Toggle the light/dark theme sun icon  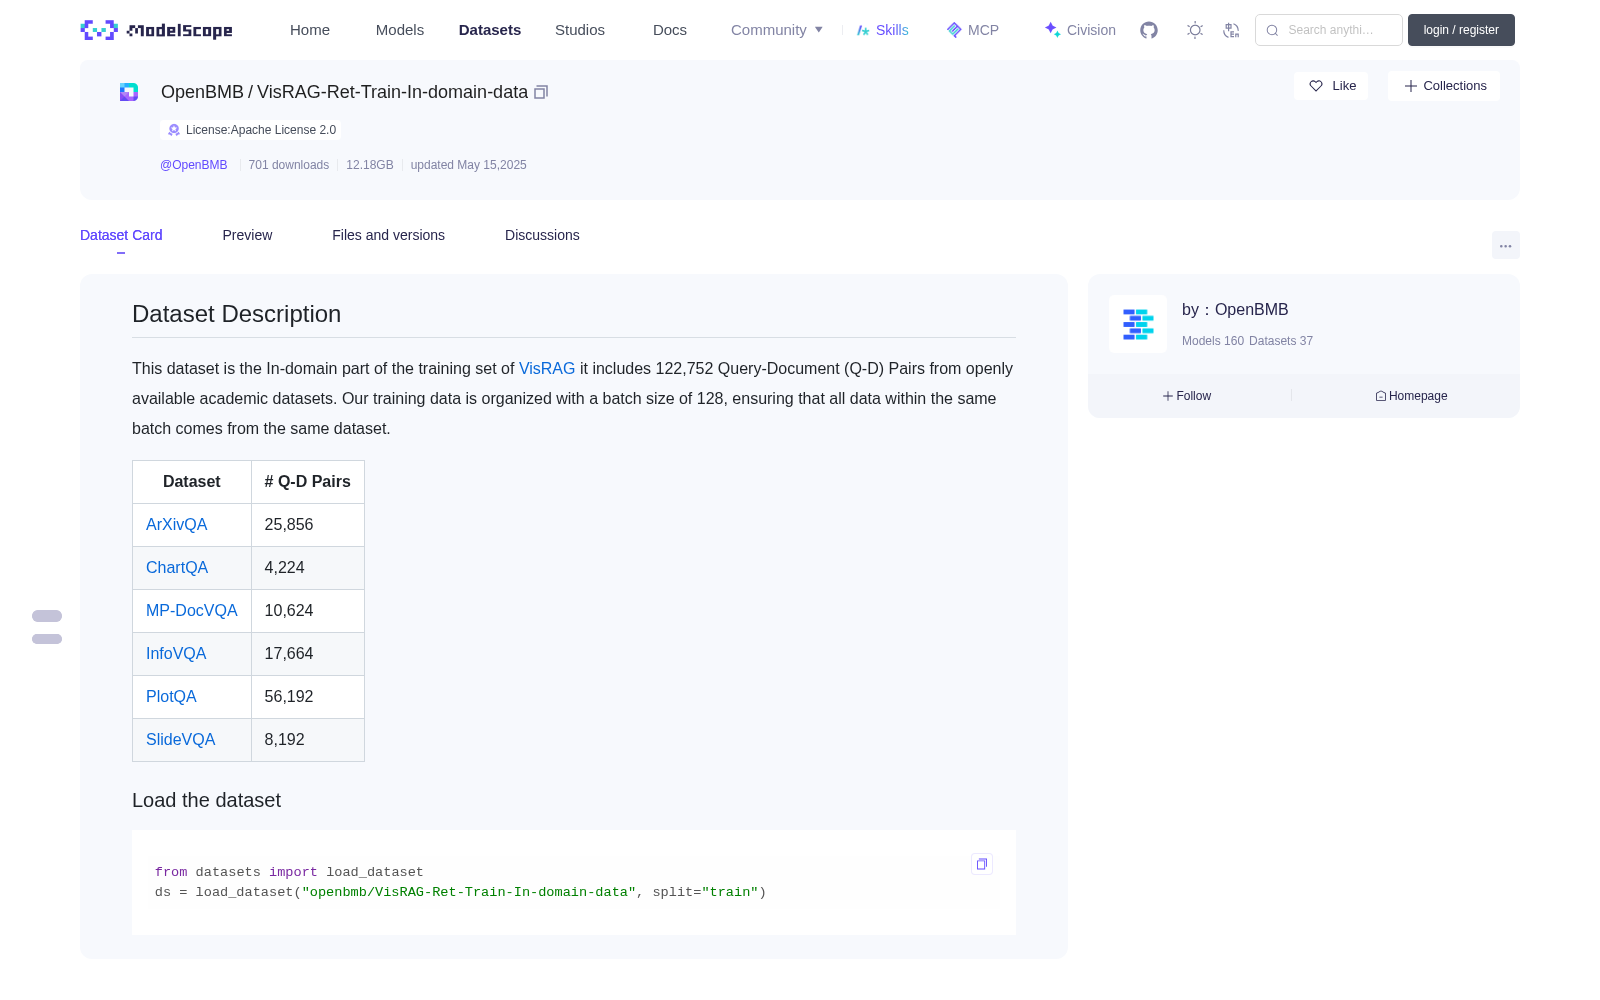point(1195,30)
